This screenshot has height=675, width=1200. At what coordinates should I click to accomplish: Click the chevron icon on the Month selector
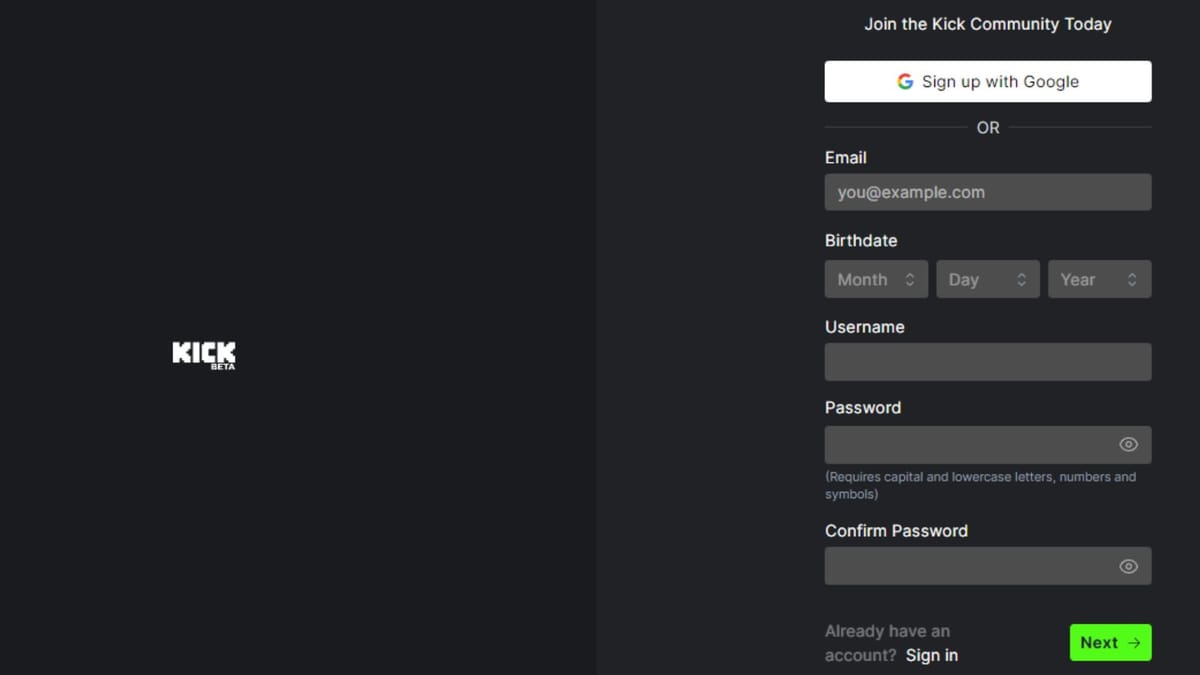click(x=911, y=279)
